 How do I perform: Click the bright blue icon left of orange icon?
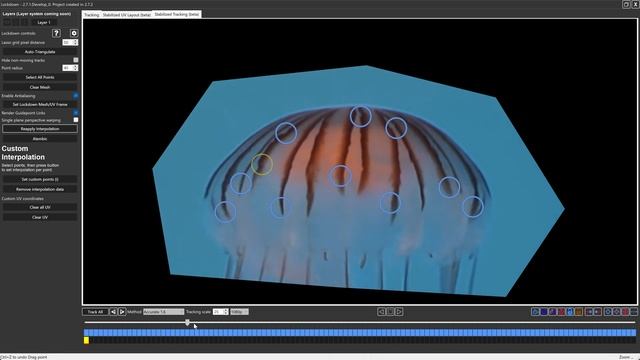[x=570, y=312]
